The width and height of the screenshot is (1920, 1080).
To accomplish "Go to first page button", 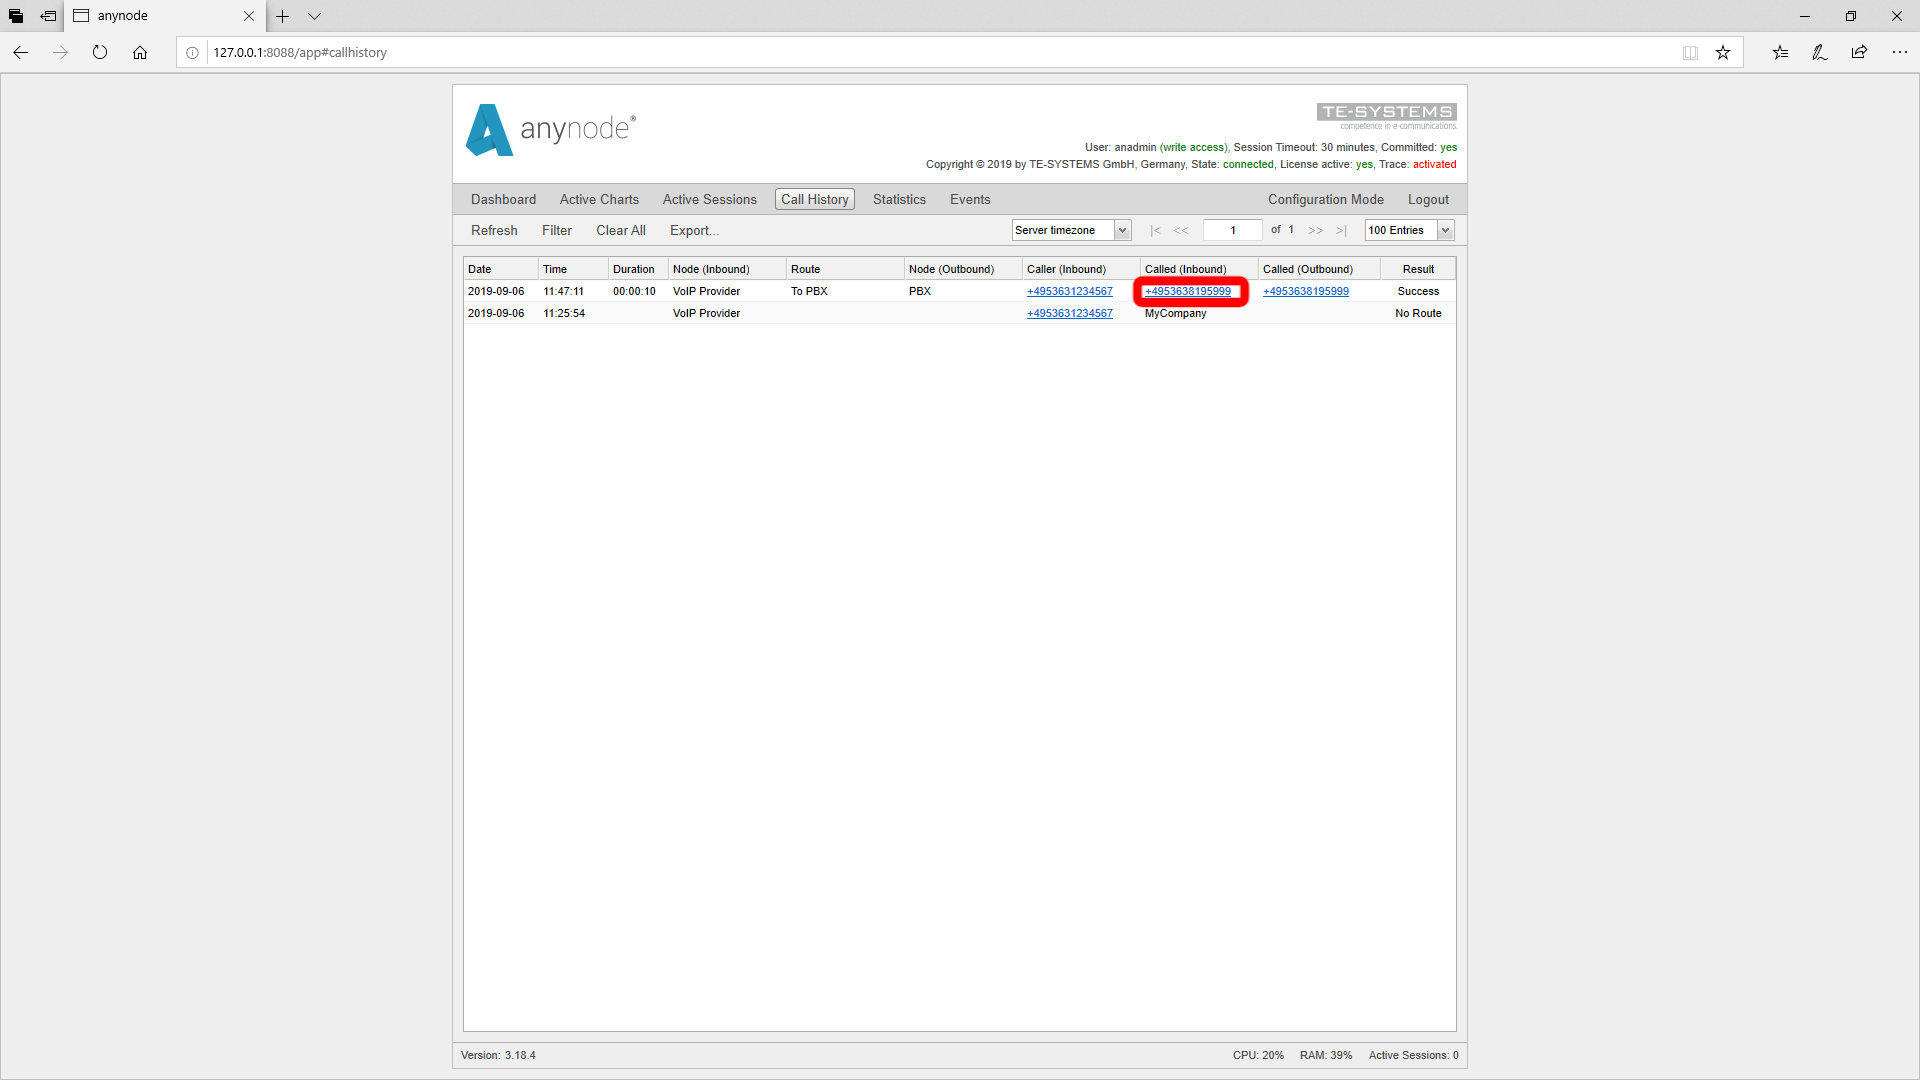I will pos(1155,230).
